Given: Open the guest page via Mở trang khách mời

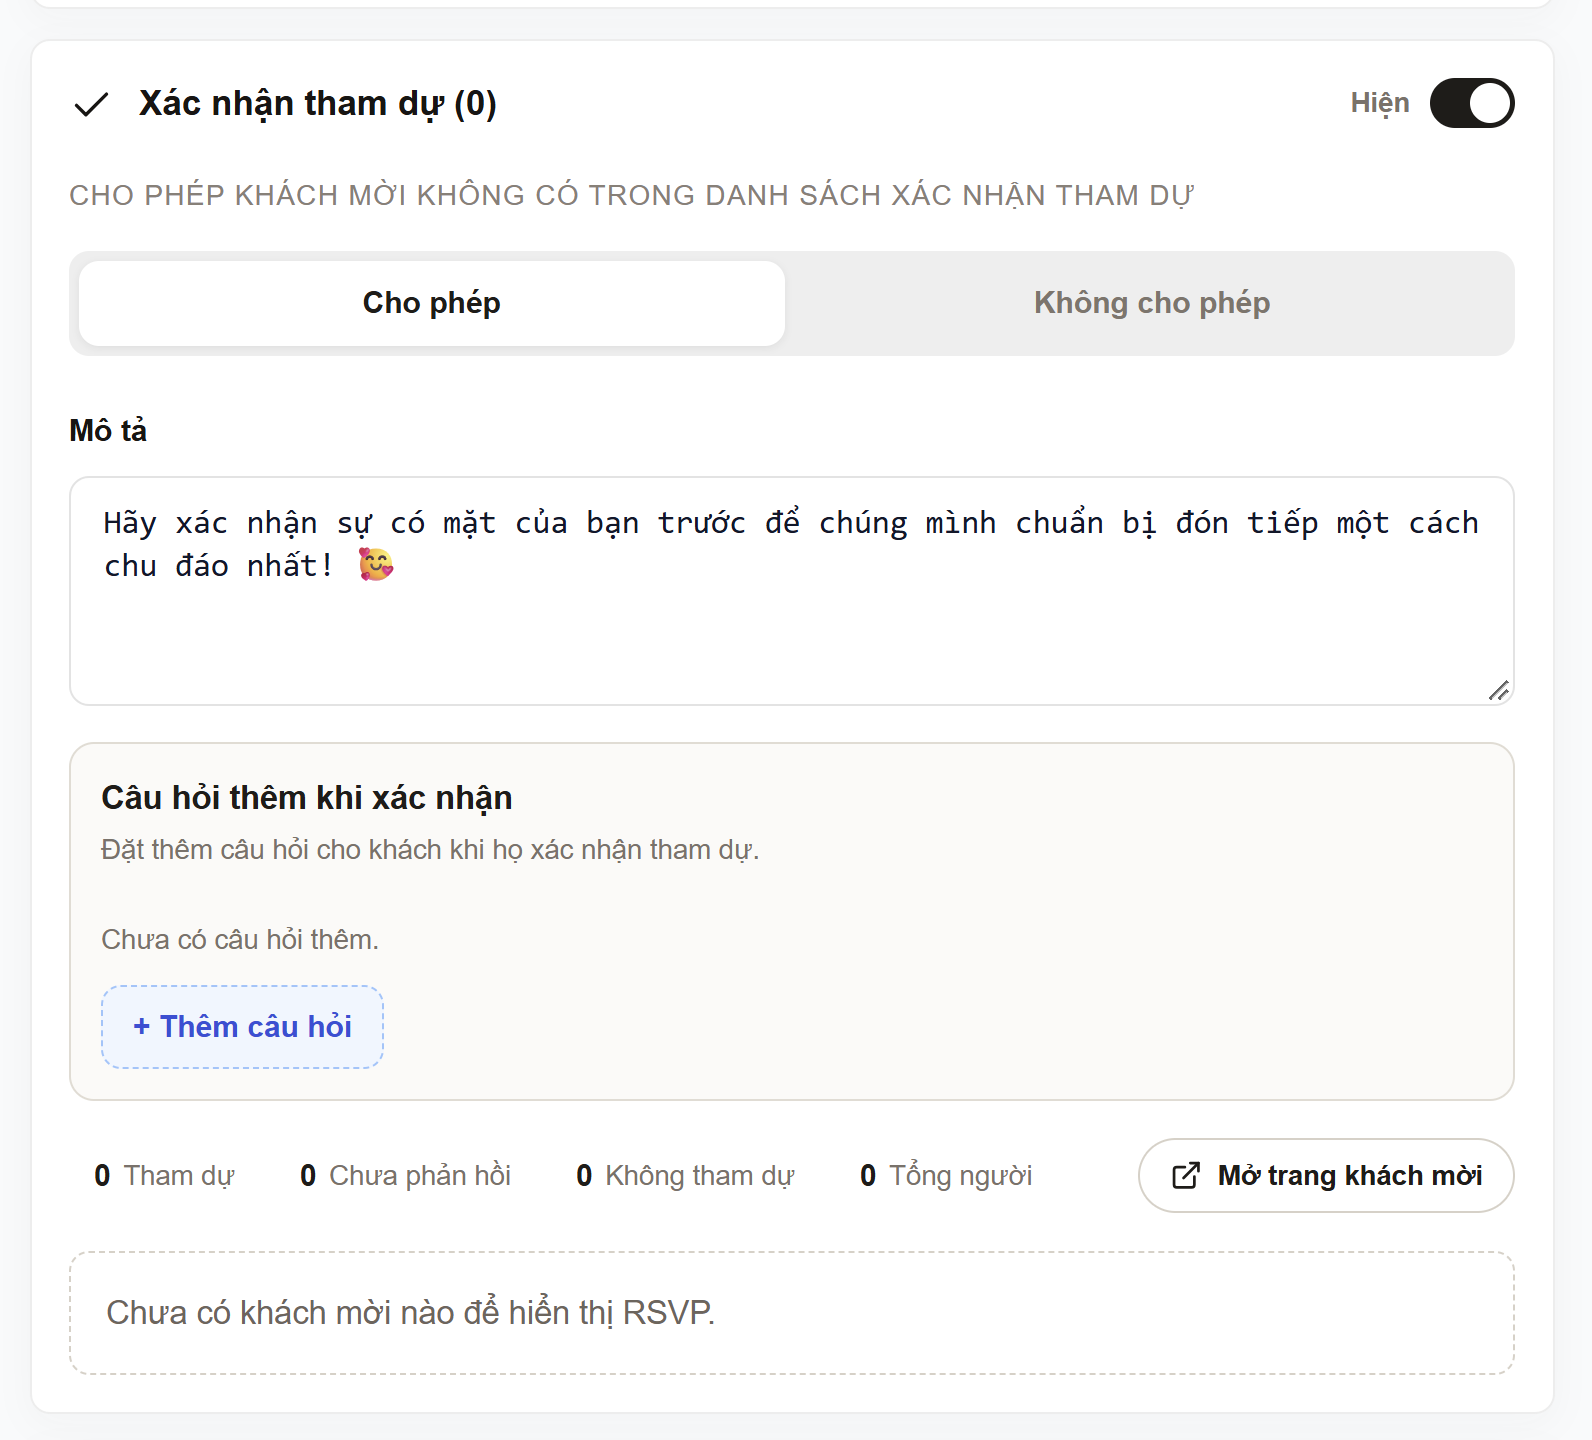Looking at the screenshot, I should pyautogui.click(x=1326, y=1176).
